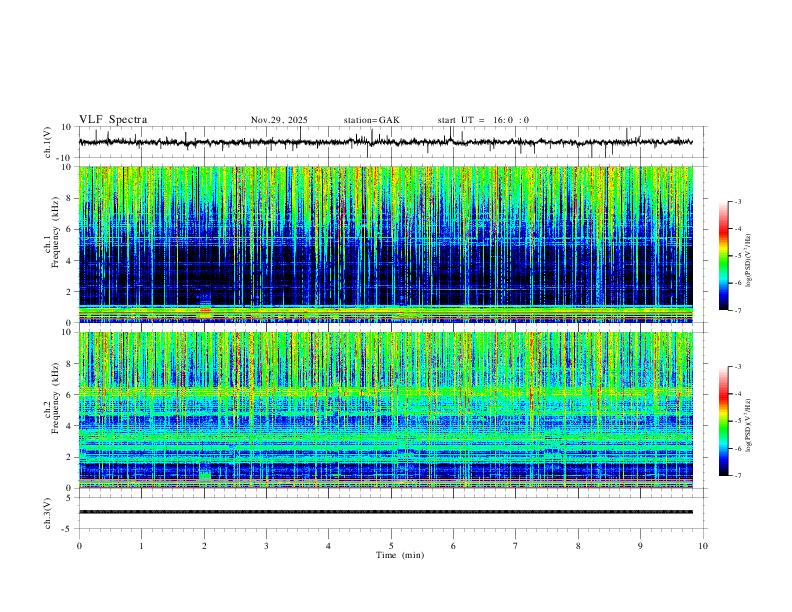Click the ch.1 PSD color scale bar

pos(724,256)
